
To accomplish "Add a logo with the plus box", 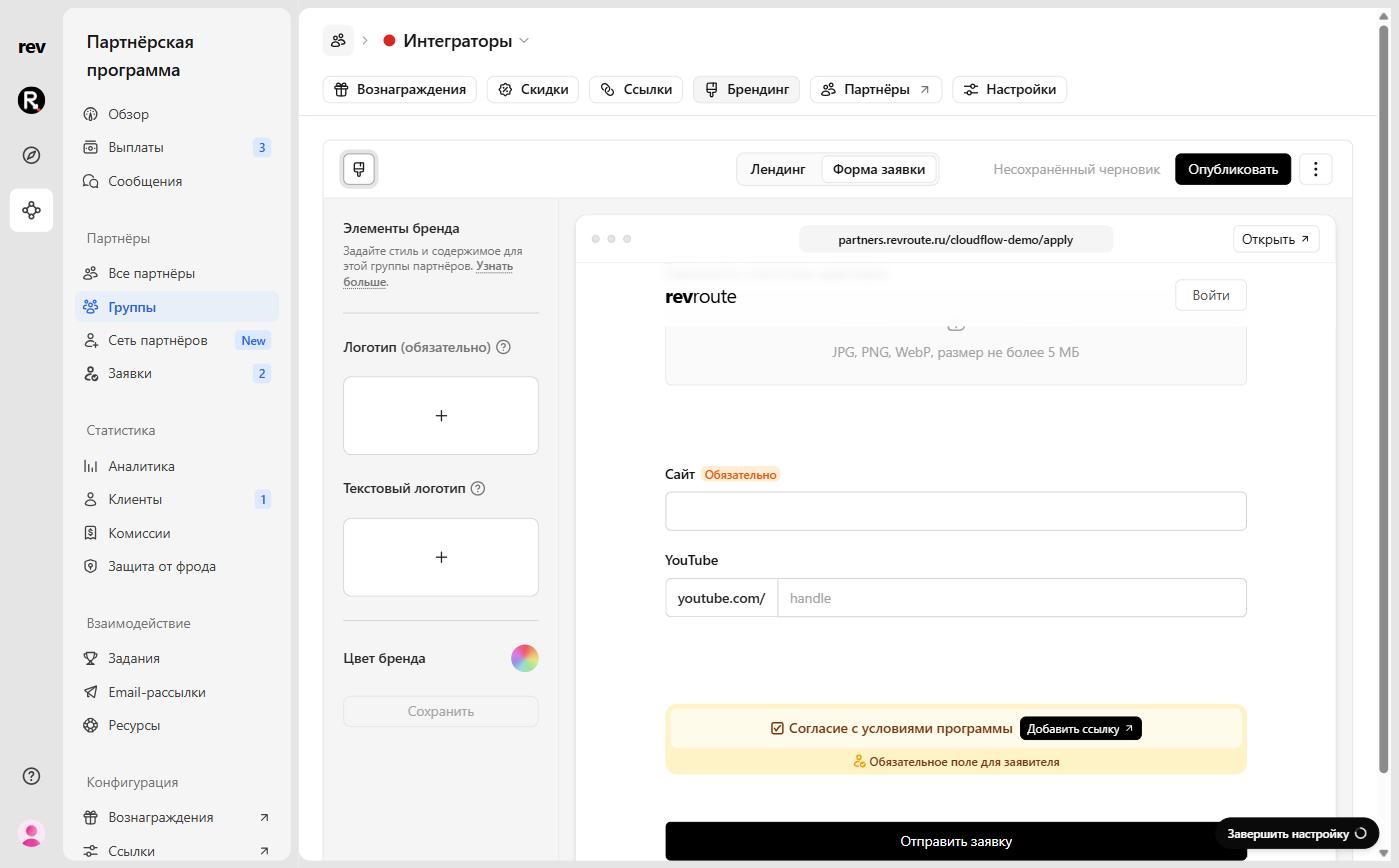I will click(x=441, y=416).
